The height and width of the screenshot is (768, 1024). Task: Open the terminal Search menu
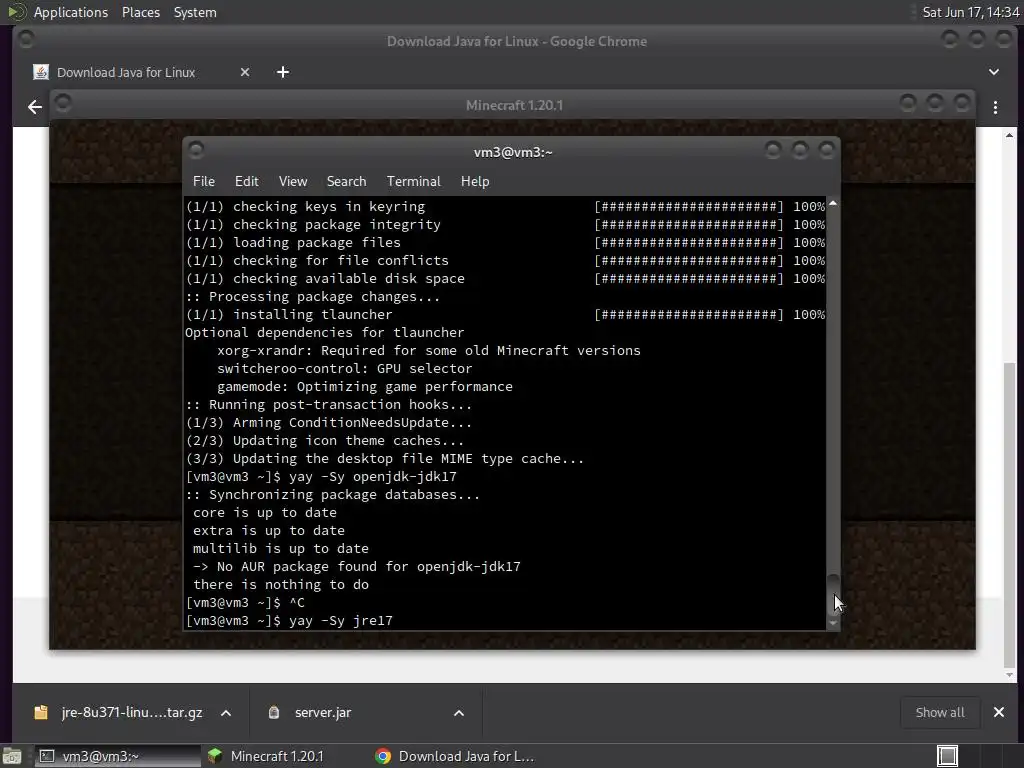pos(346,182)
